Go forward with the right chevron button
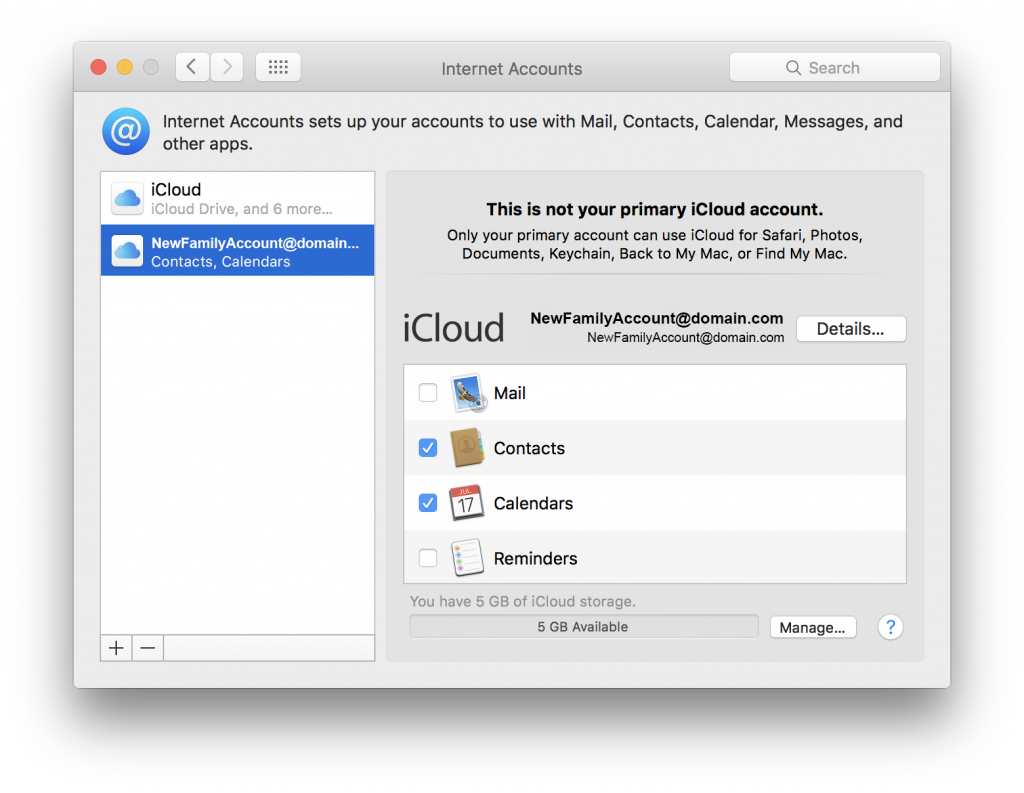The image size is (1024, 793). pos(227,67)
